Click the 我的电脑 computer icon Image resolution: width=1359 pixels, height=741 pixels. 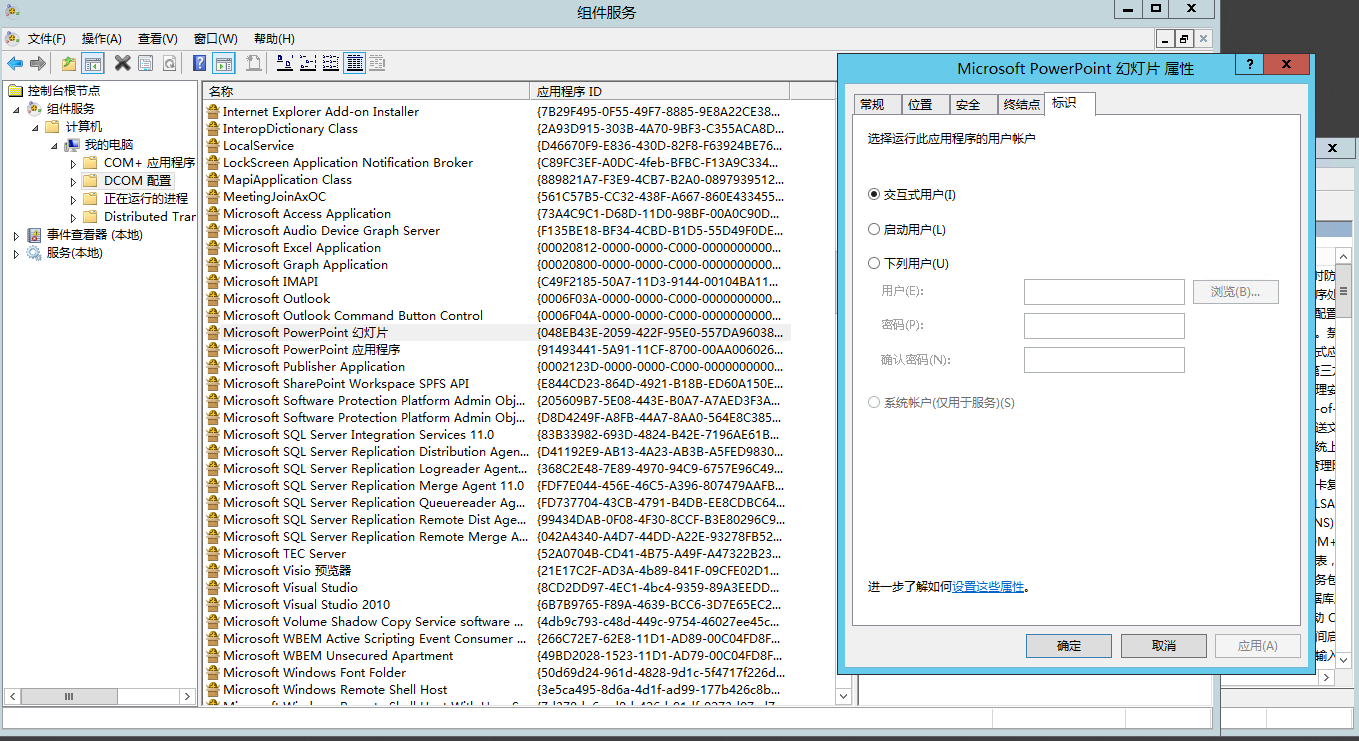point(73,145)
